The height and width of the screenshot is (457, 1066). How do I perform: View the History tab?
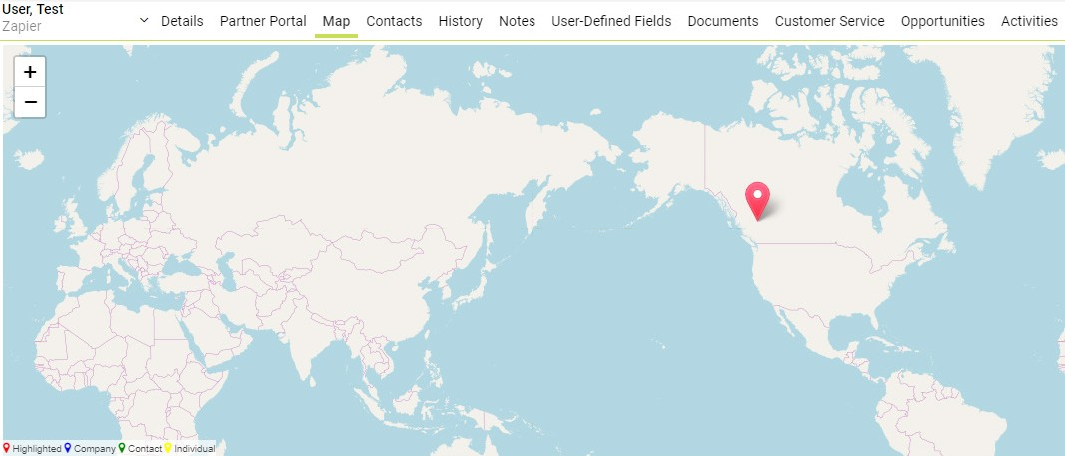(x=460, y=21)
